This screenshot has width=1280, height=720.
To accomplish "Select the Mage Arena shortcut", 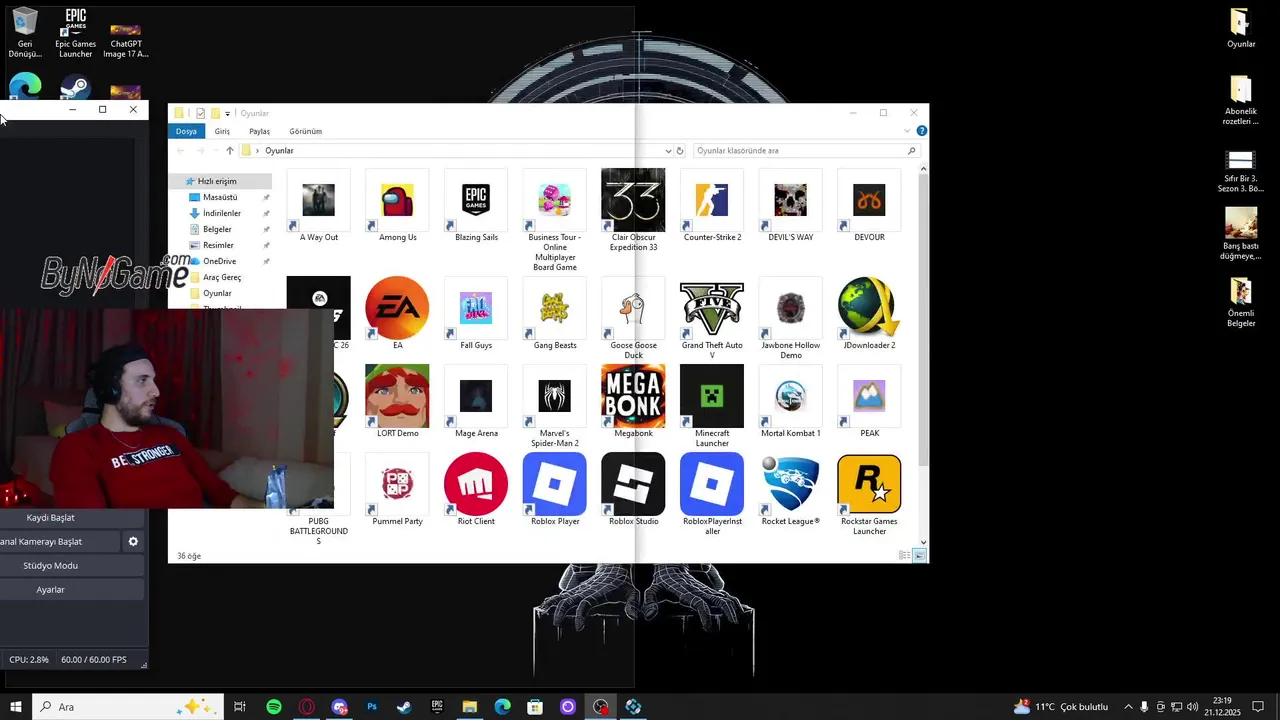I will [476, 402].
